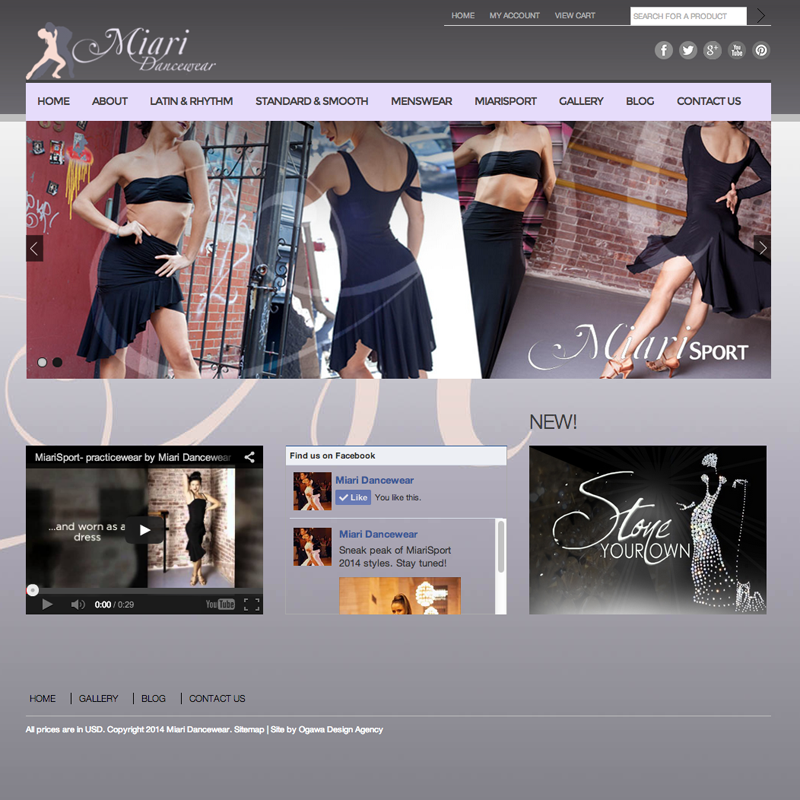This screenshot has height=800, width=800.
Task: Click the Facebook feed scrollbar
Action: point(501,546)
